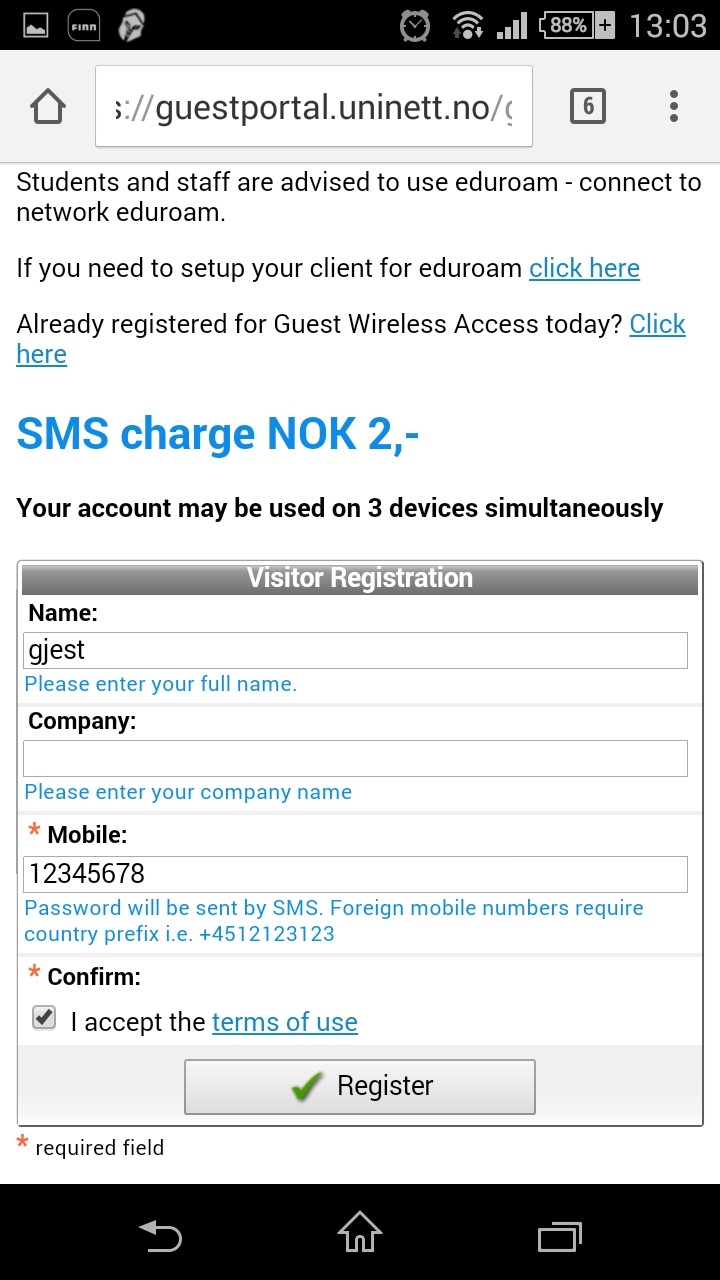Open the browser three-dot overflow menu

click(x=674, y=106)
